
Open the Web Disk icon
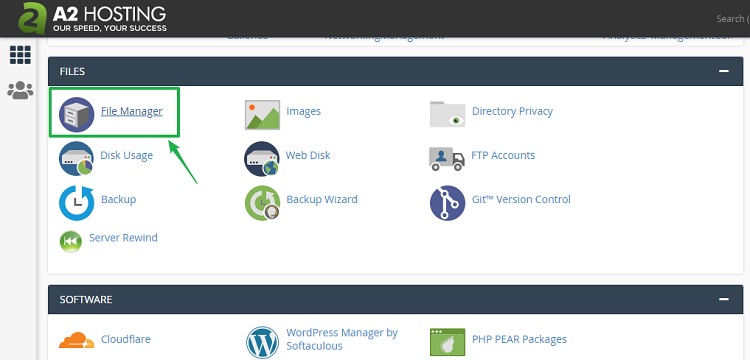pyautogui.click(x=262, y=159)
